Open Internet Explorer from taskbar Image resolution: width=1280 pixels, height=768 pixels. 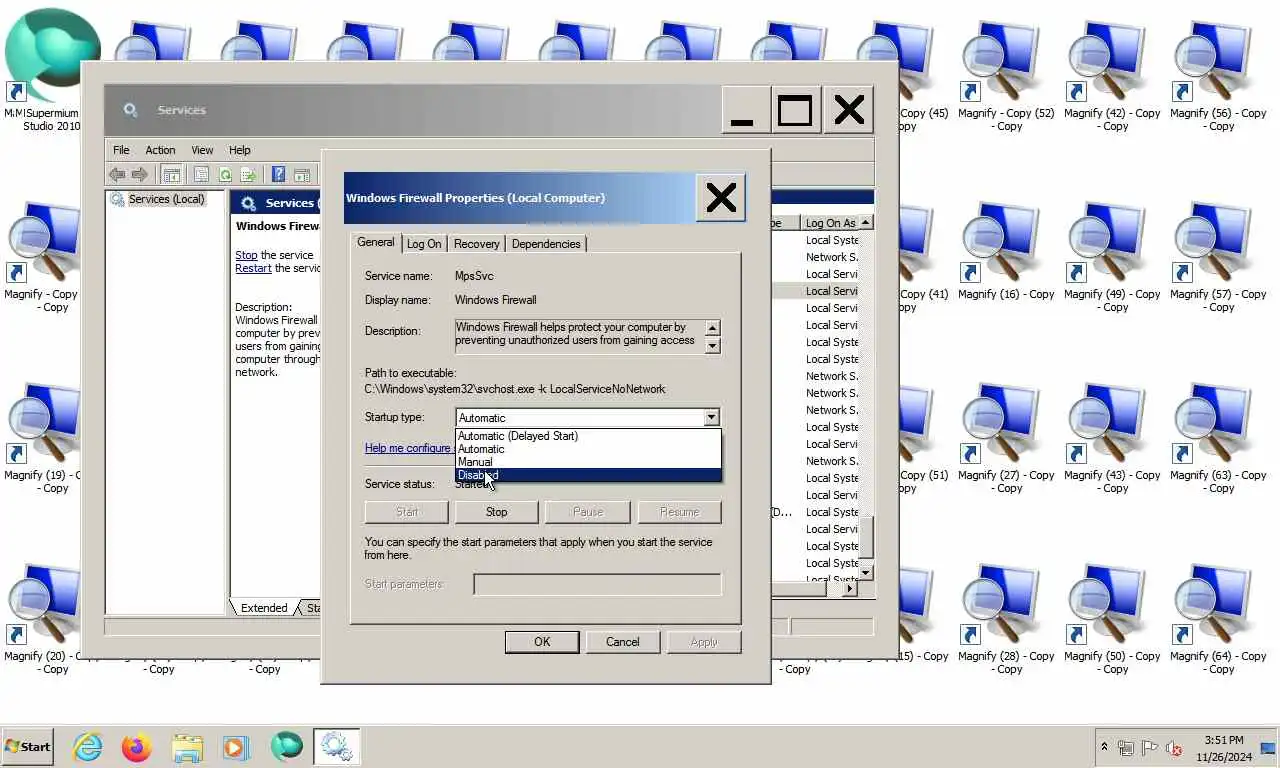click(88, 747)
